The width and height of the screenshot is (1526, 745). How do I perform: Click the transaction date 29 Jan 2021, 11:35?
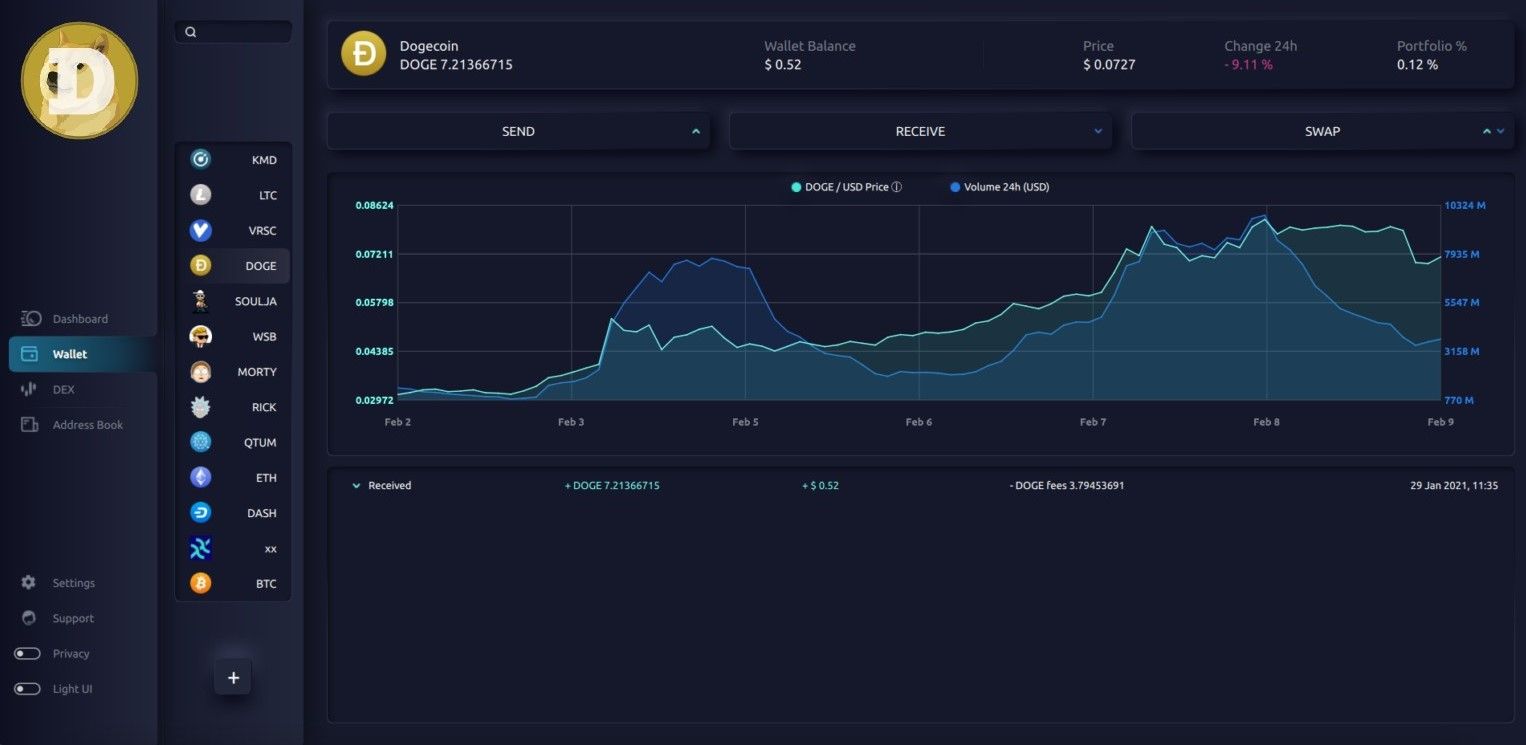click(1454, 486)
